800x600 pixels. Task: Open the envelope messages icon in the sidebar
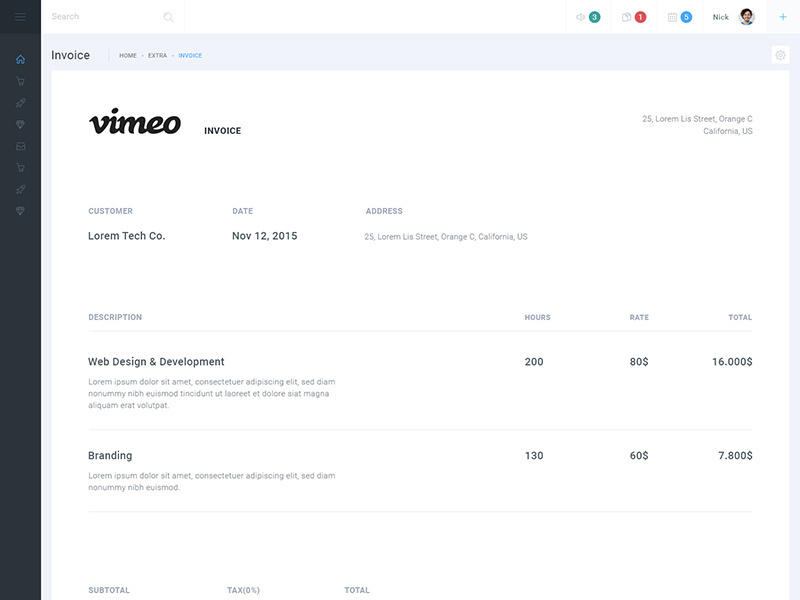tap(20, 145)
